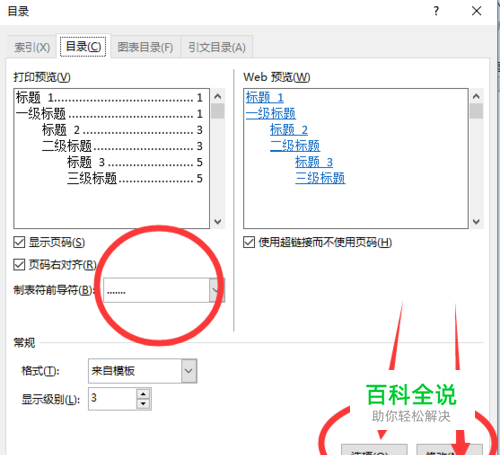
Task: Toggle the 页码右对齐(R) checkbox
Action: pos(19,265)
